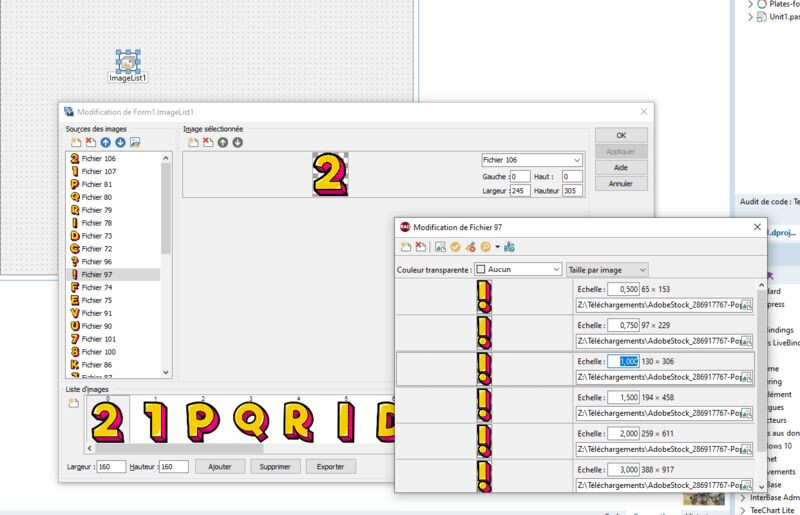800x515 pixels.
Task: Click the Echelle field showing 3,000
Action: (x=623, y=470)
